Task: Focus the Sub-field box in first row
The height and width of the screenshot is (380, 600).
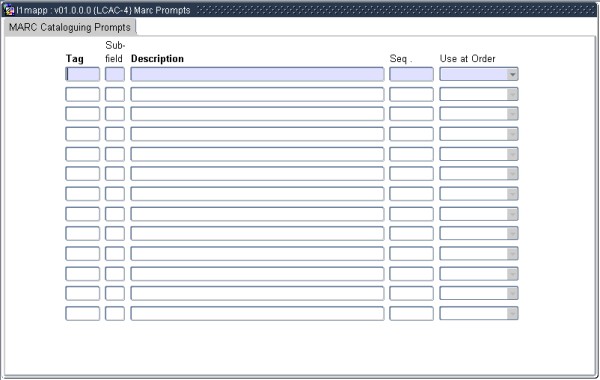Action: [115, 74]
